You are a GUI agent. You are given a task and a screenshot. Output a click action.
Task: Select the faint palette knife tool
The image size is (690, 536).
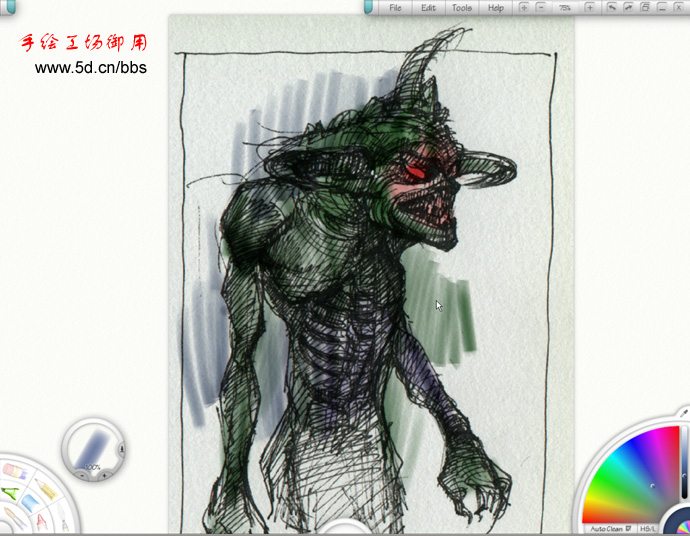[x=63, y=517]
